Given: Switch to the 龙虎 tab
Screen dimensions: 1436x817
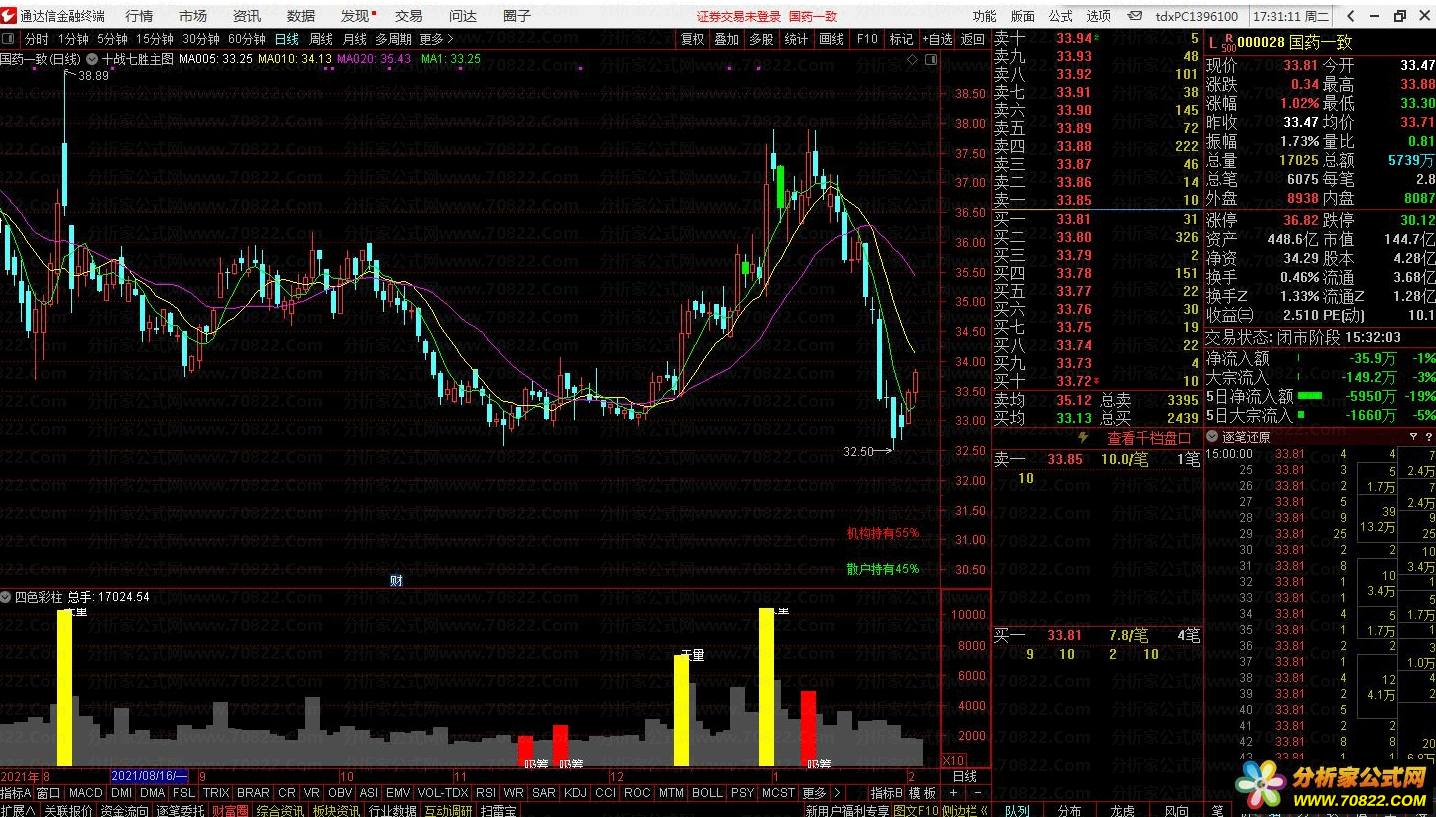Looking at the screenshot, I should [1123, 810].
